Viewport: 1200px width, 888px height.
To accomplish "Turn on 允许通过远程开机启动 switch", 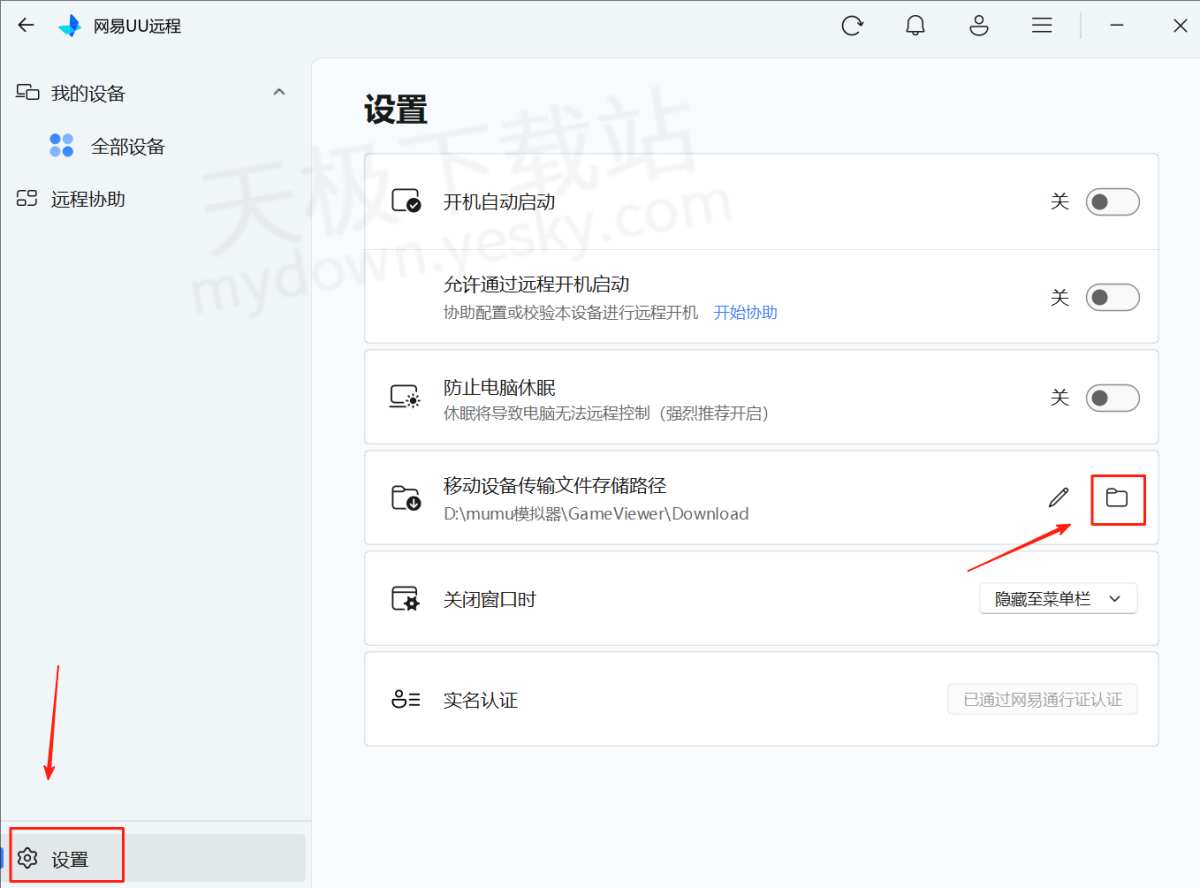I will 1112,297.
